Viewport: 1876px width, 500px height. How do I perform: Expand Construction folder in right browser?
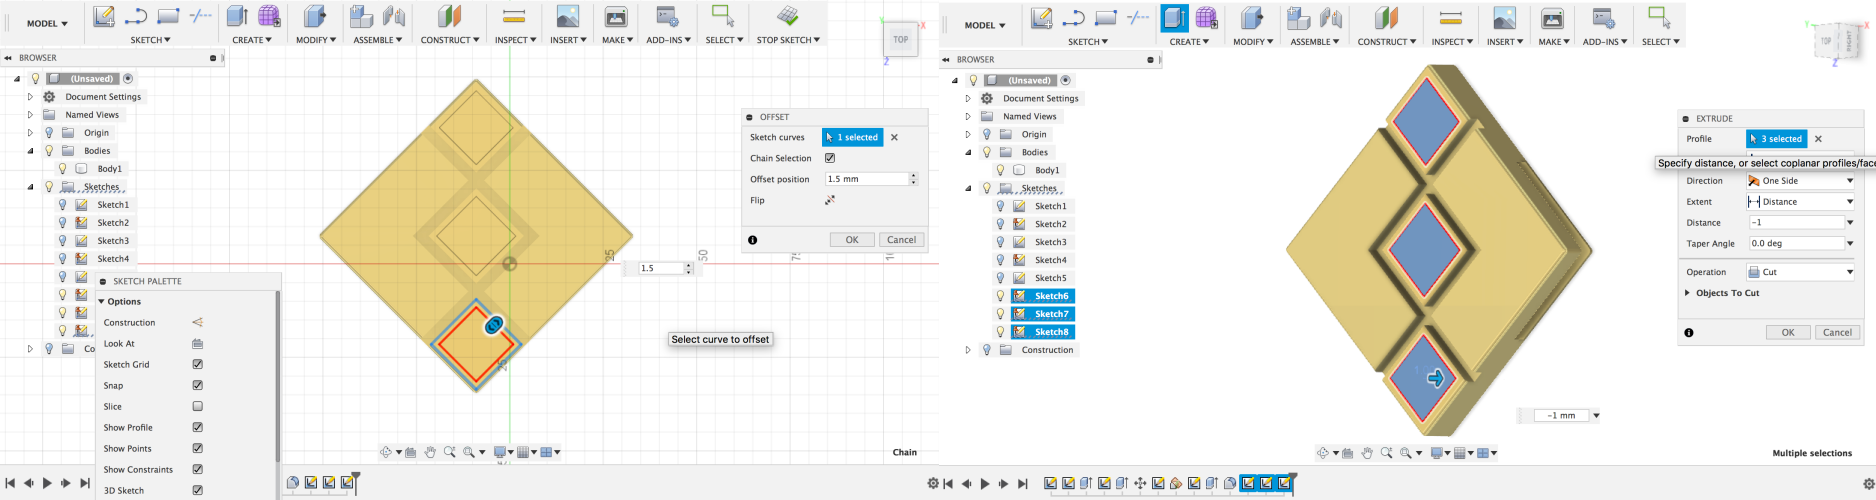click(x=968, y=350)
